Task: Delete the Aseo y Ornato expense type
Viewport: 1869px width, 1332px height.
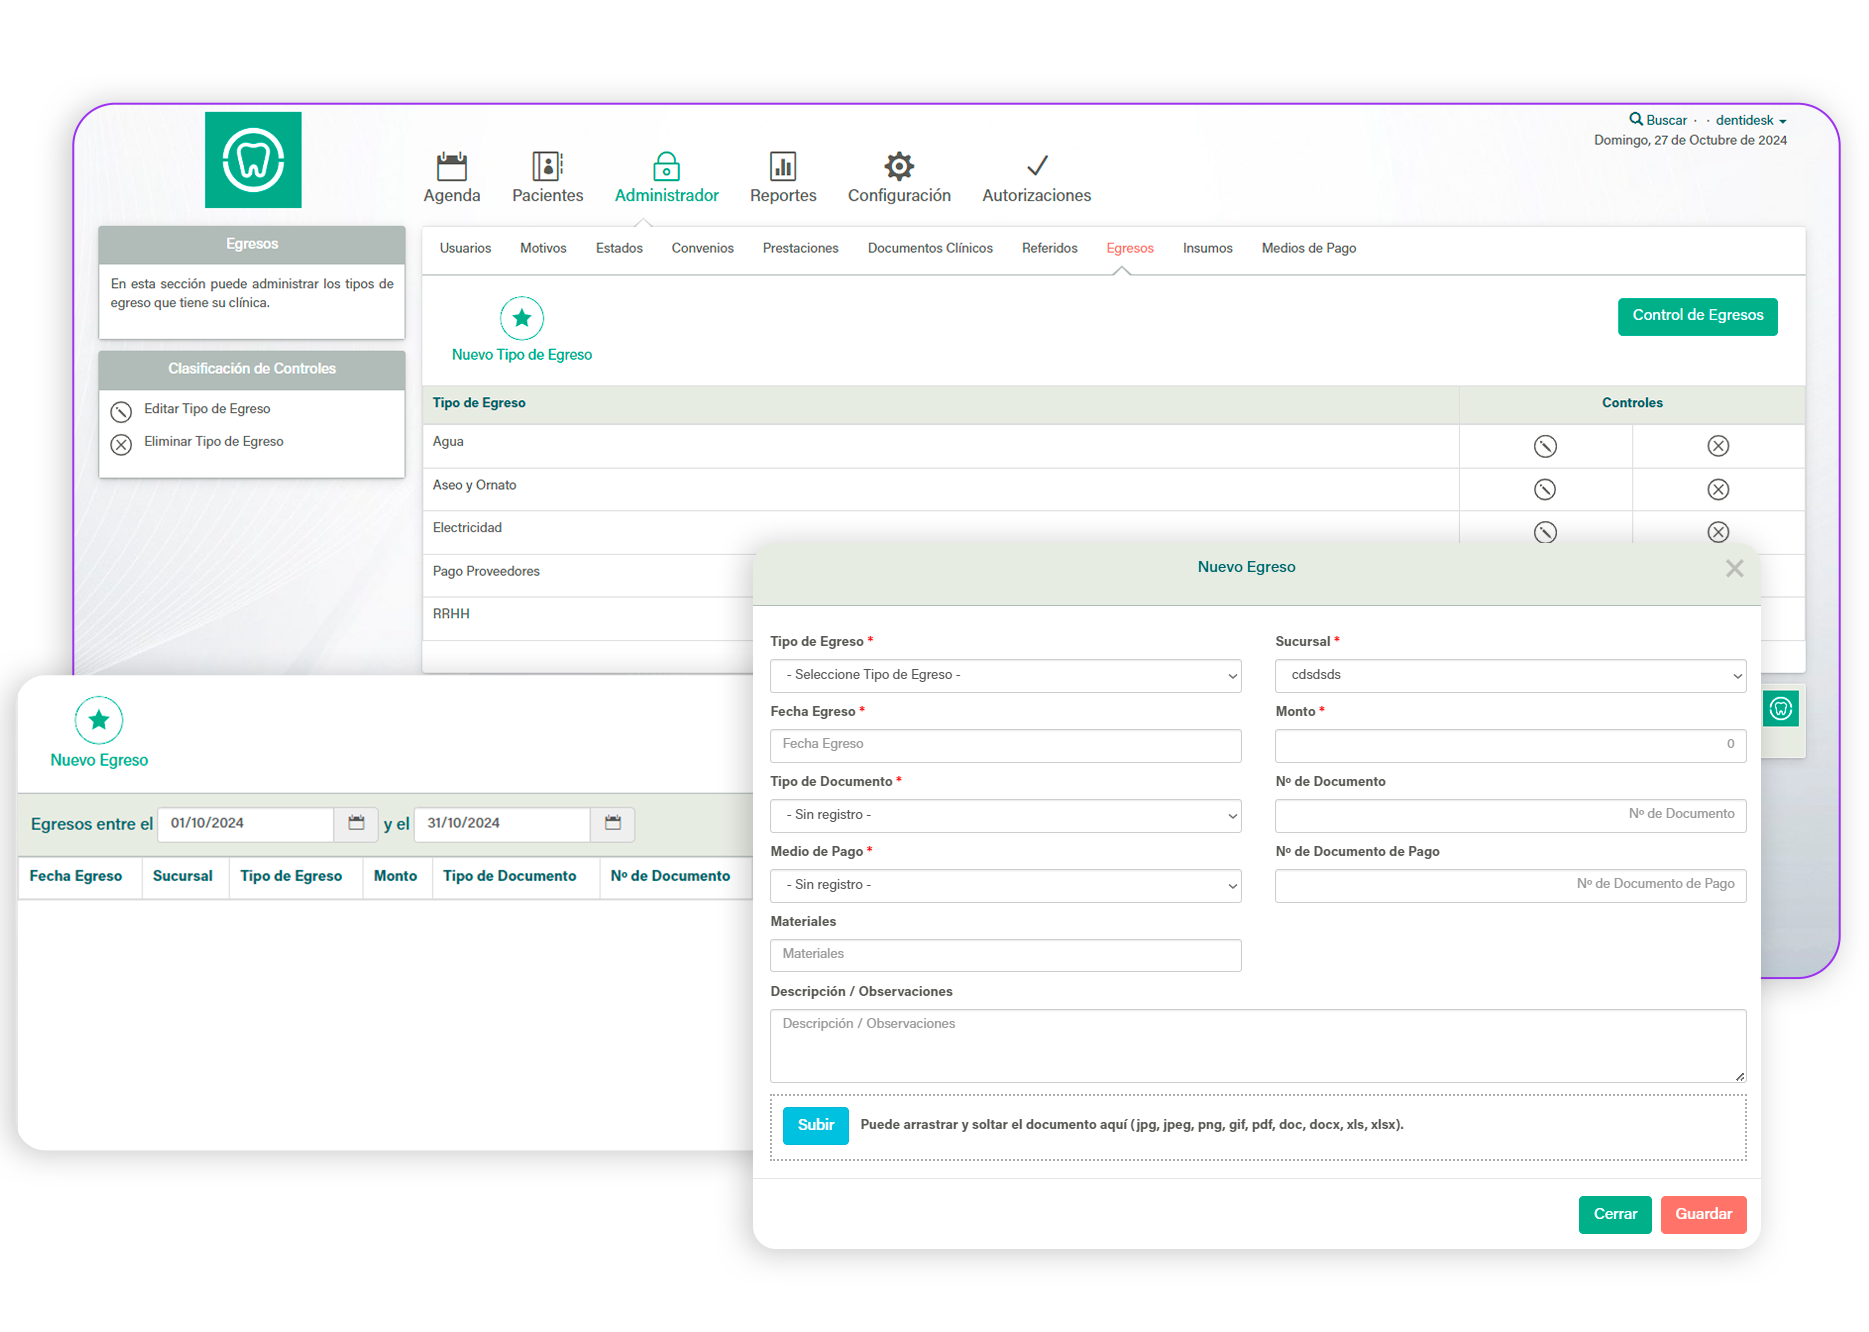Action: tap(1718, 489)
